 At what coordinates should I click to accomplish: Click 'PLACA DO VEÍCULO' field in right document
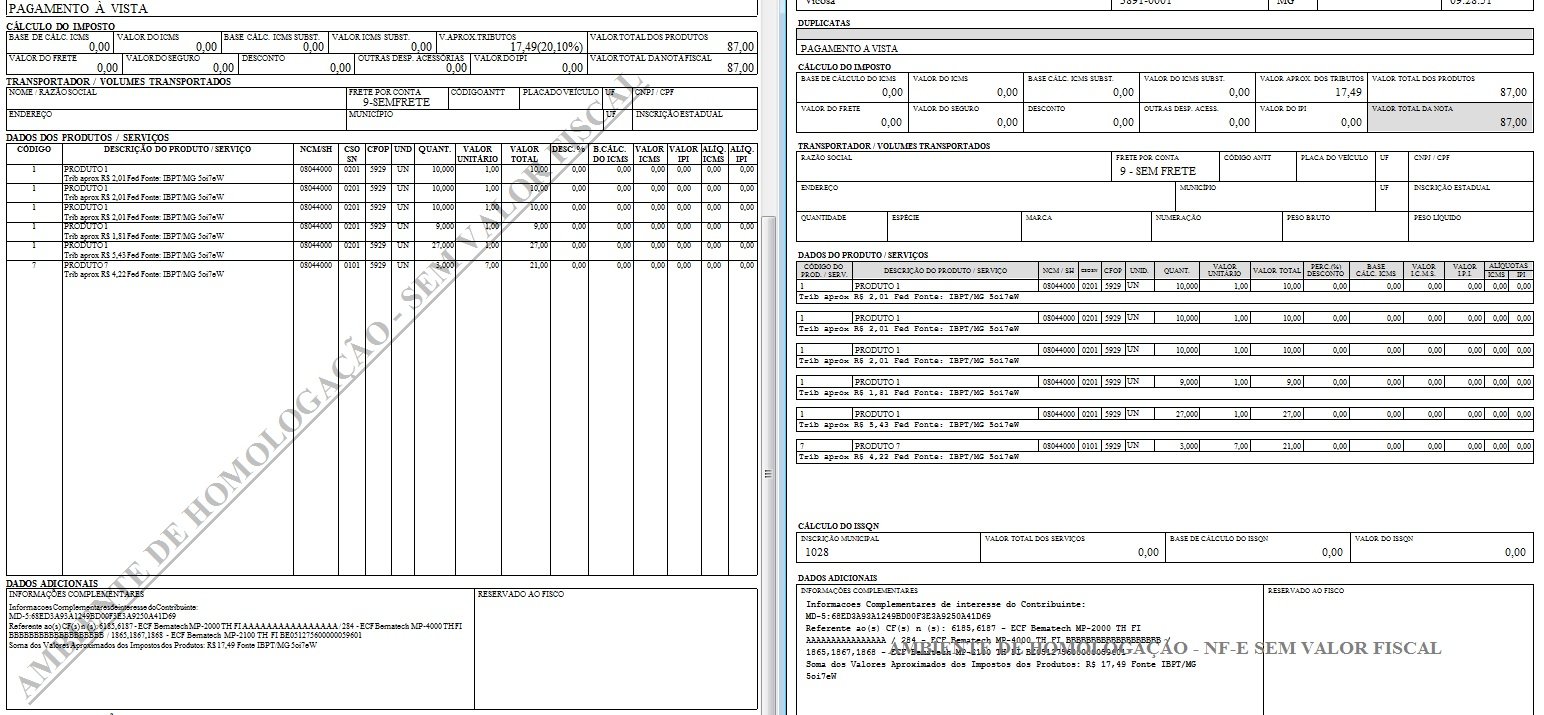[x=1335, y=166]
